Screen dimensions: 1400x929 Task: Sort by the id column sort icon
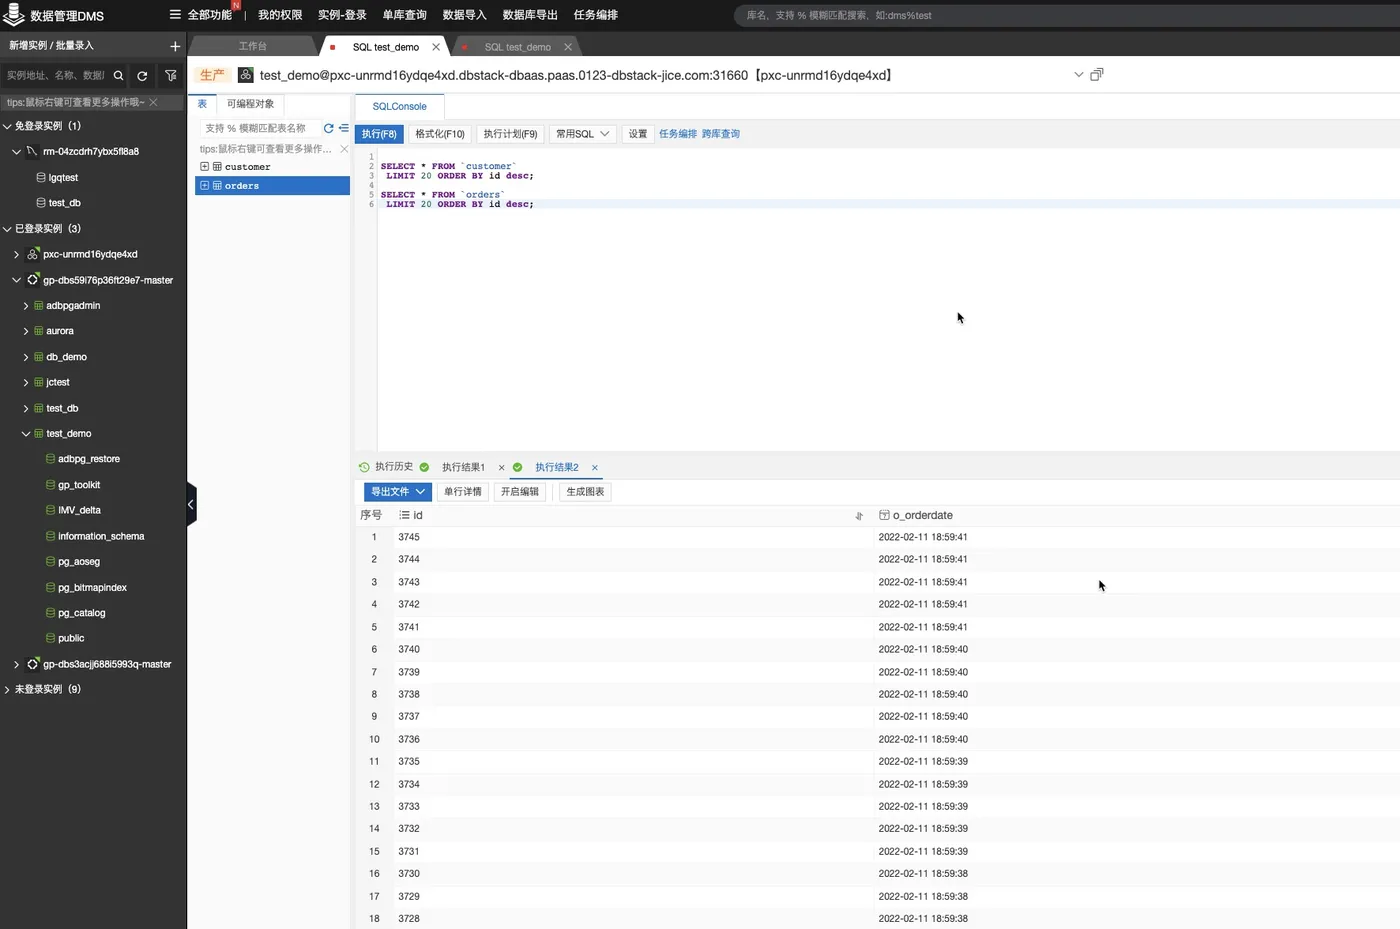click(x=859, y=516)
